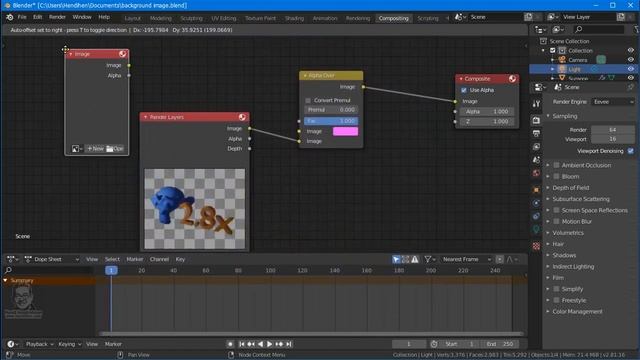This screenshot has width=640, height=360.
Task: Open the Output properties tab icon
Action: pyautogui.click(x=536, y=133)
